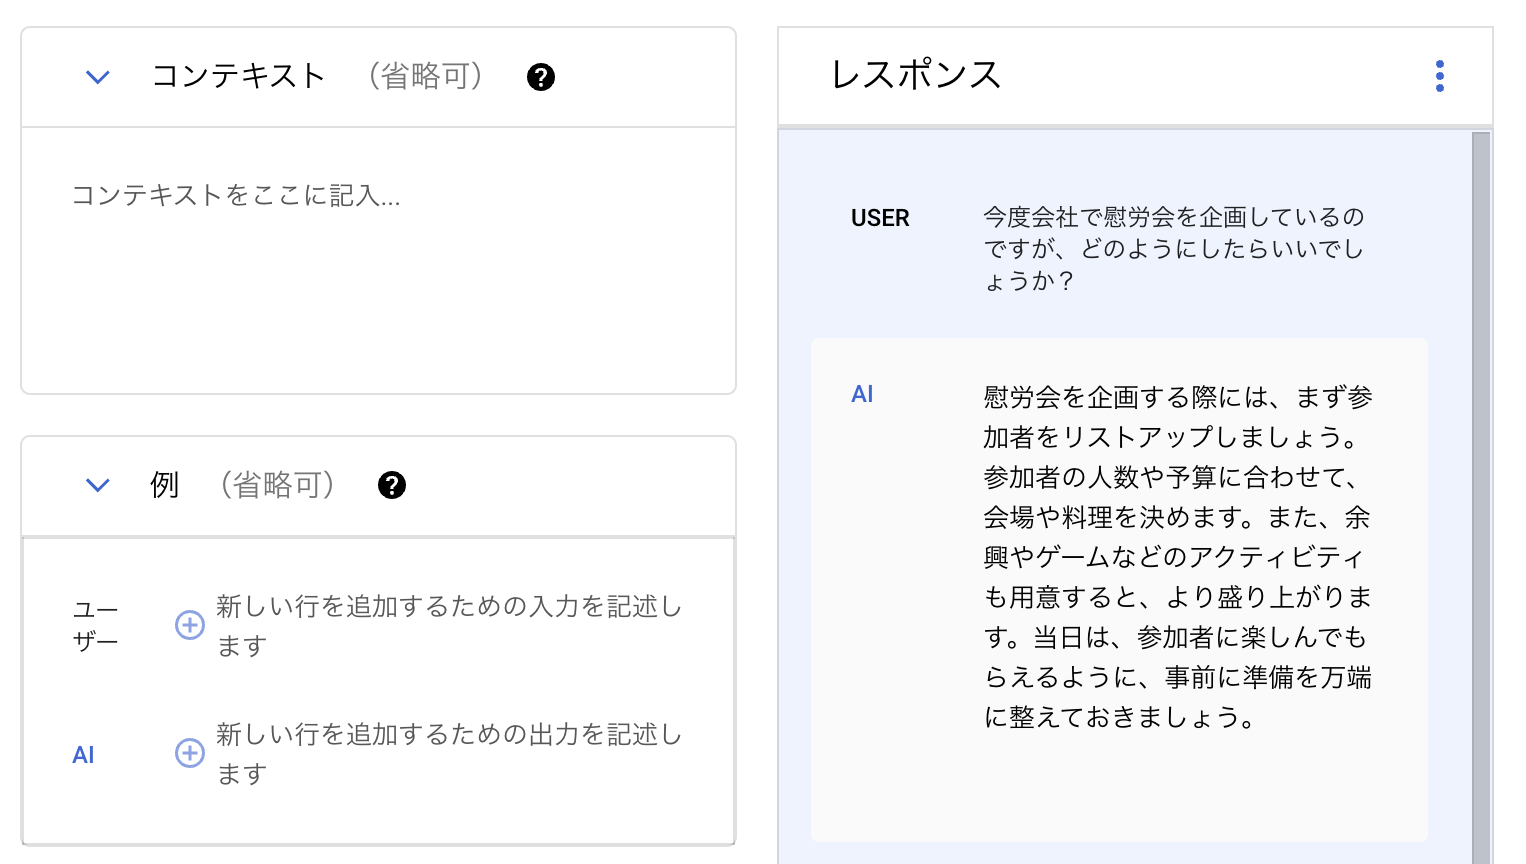
Task: Collapse the 例 section chevron
Action: [97, 485]
